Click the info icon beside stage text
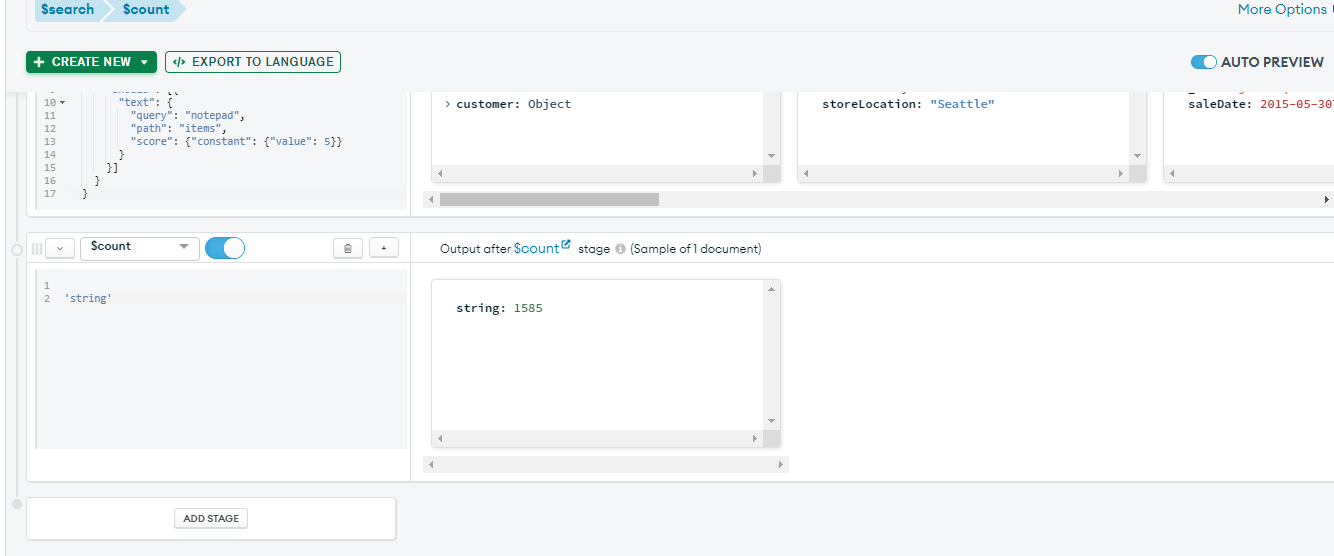Viewport: 1334px width, 556px height. point(620,249)
